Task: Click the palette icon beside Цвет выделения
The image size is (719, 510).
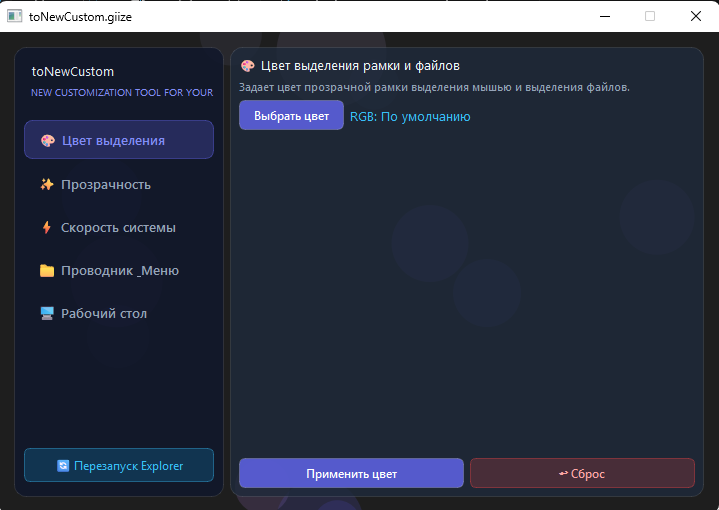Action: pos(48,141)
